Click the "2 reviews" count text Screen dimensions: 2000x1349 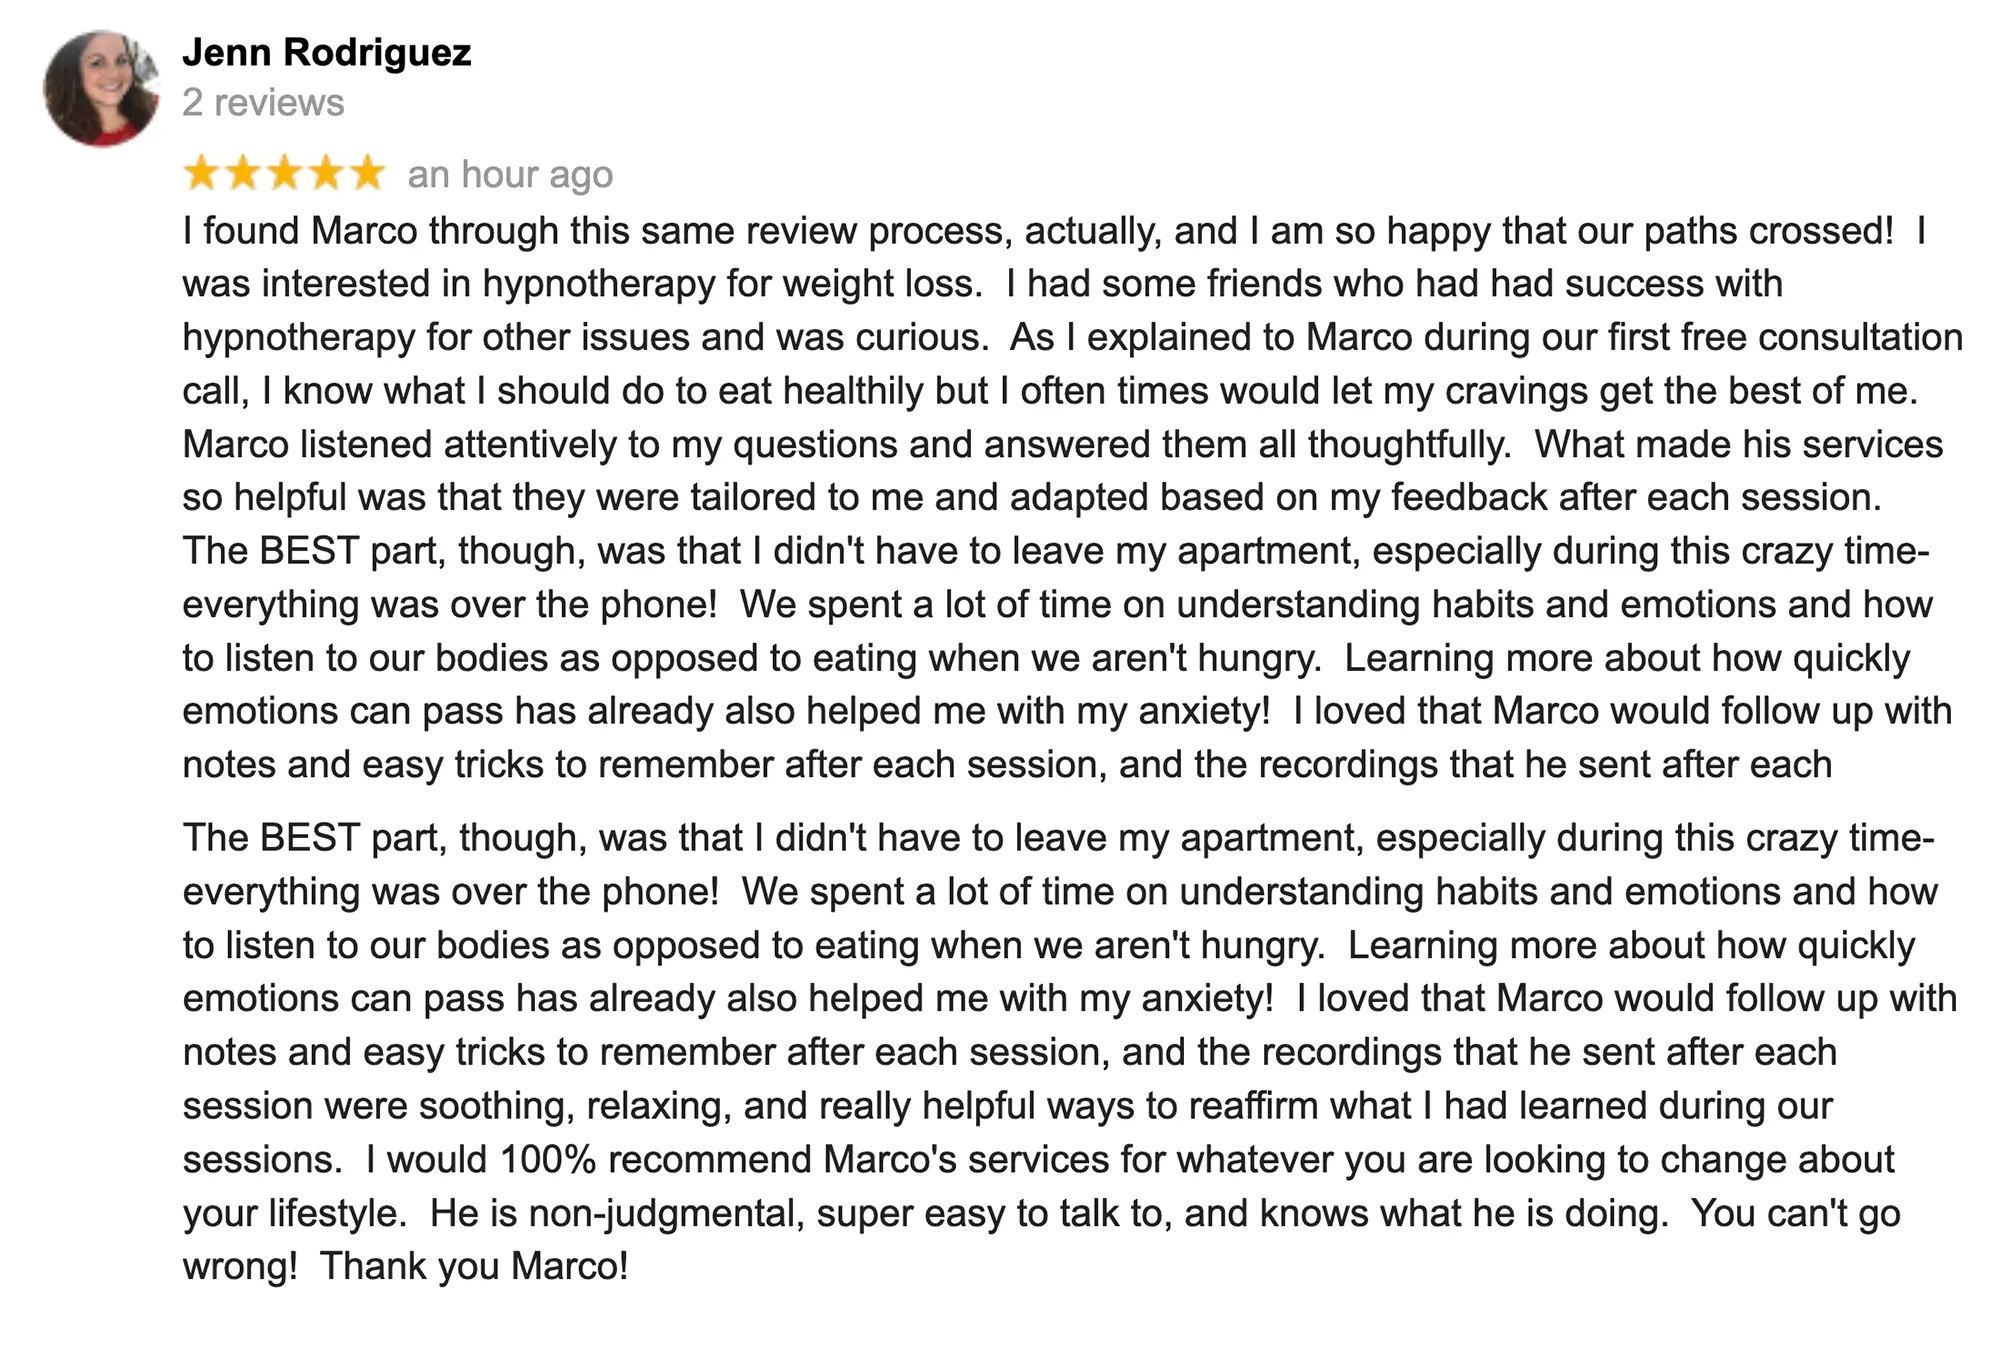pyautogui.click(x=263, y=102)
